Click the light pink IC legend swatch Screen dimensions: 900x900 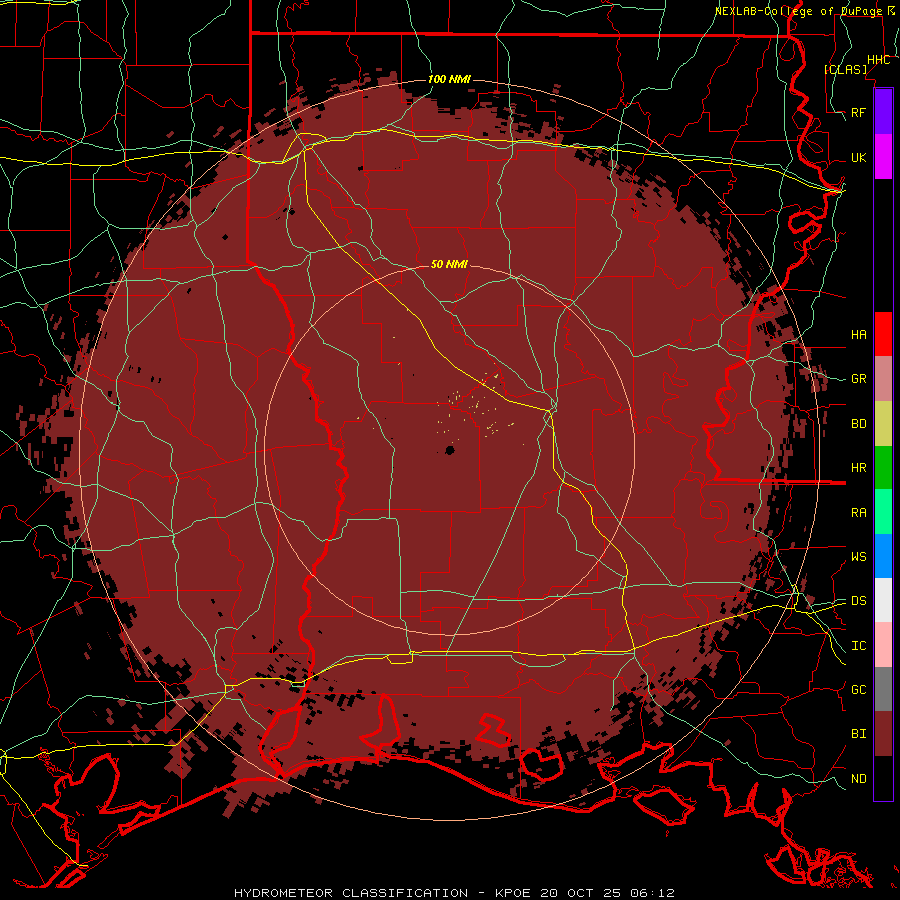click(x=883, y=645)
